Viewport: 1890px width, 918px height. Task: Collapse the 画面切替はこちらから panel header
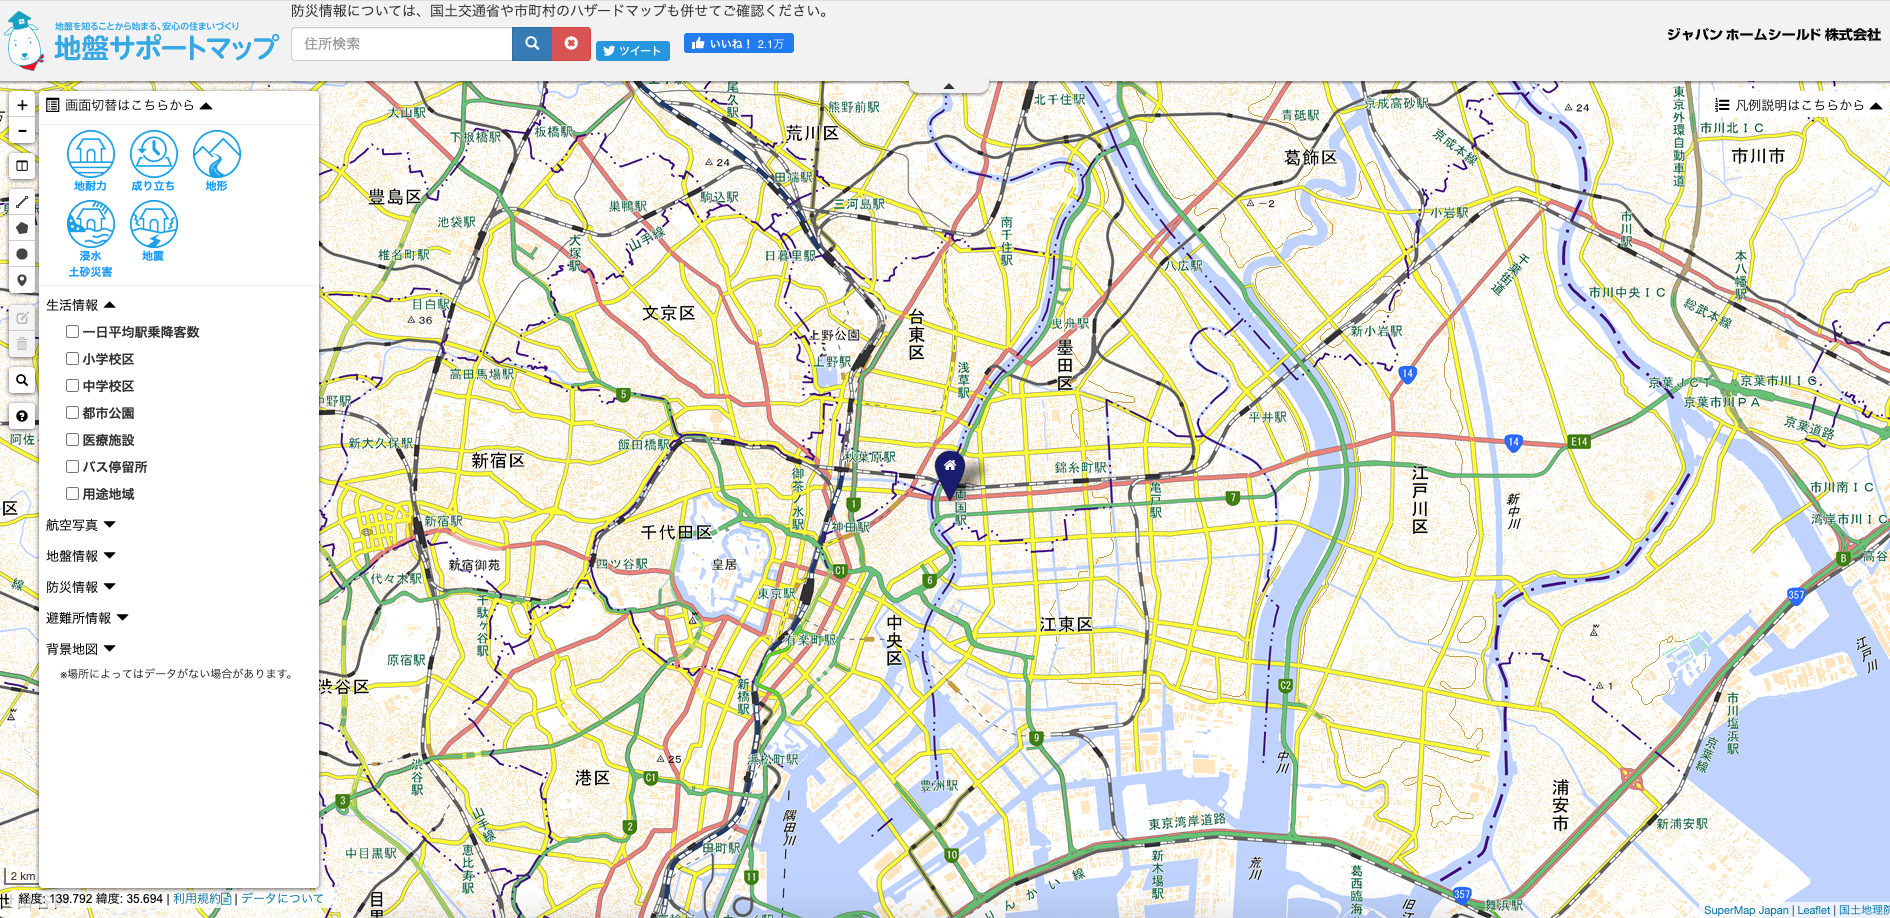130,105
